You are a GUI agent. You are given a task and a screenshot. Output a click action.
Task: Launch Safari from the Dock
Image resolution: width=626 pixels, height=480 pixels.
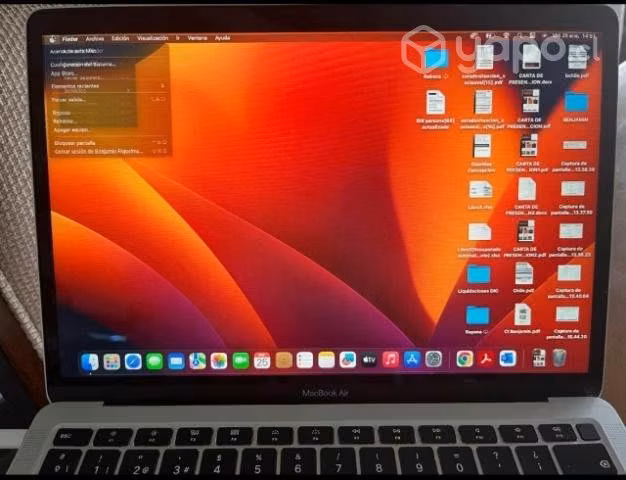[133, 362]
